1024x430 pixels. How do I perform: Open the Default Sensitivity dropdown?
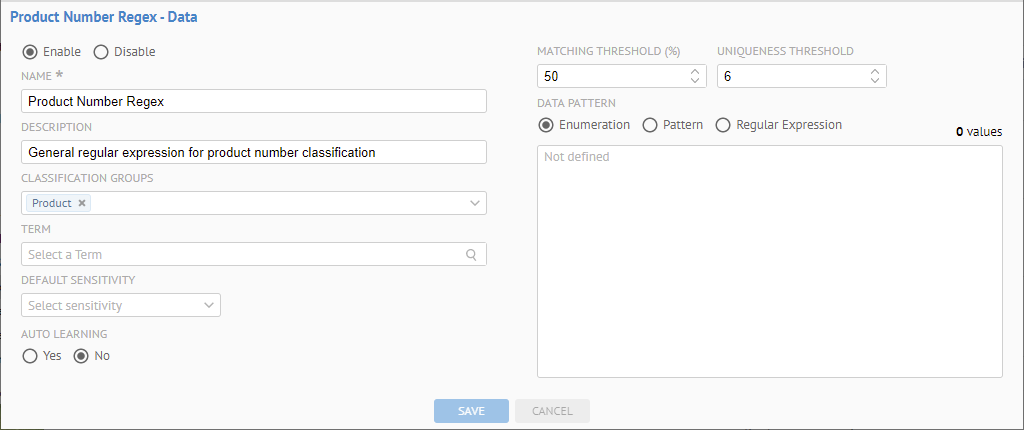(x=120, y=305)
